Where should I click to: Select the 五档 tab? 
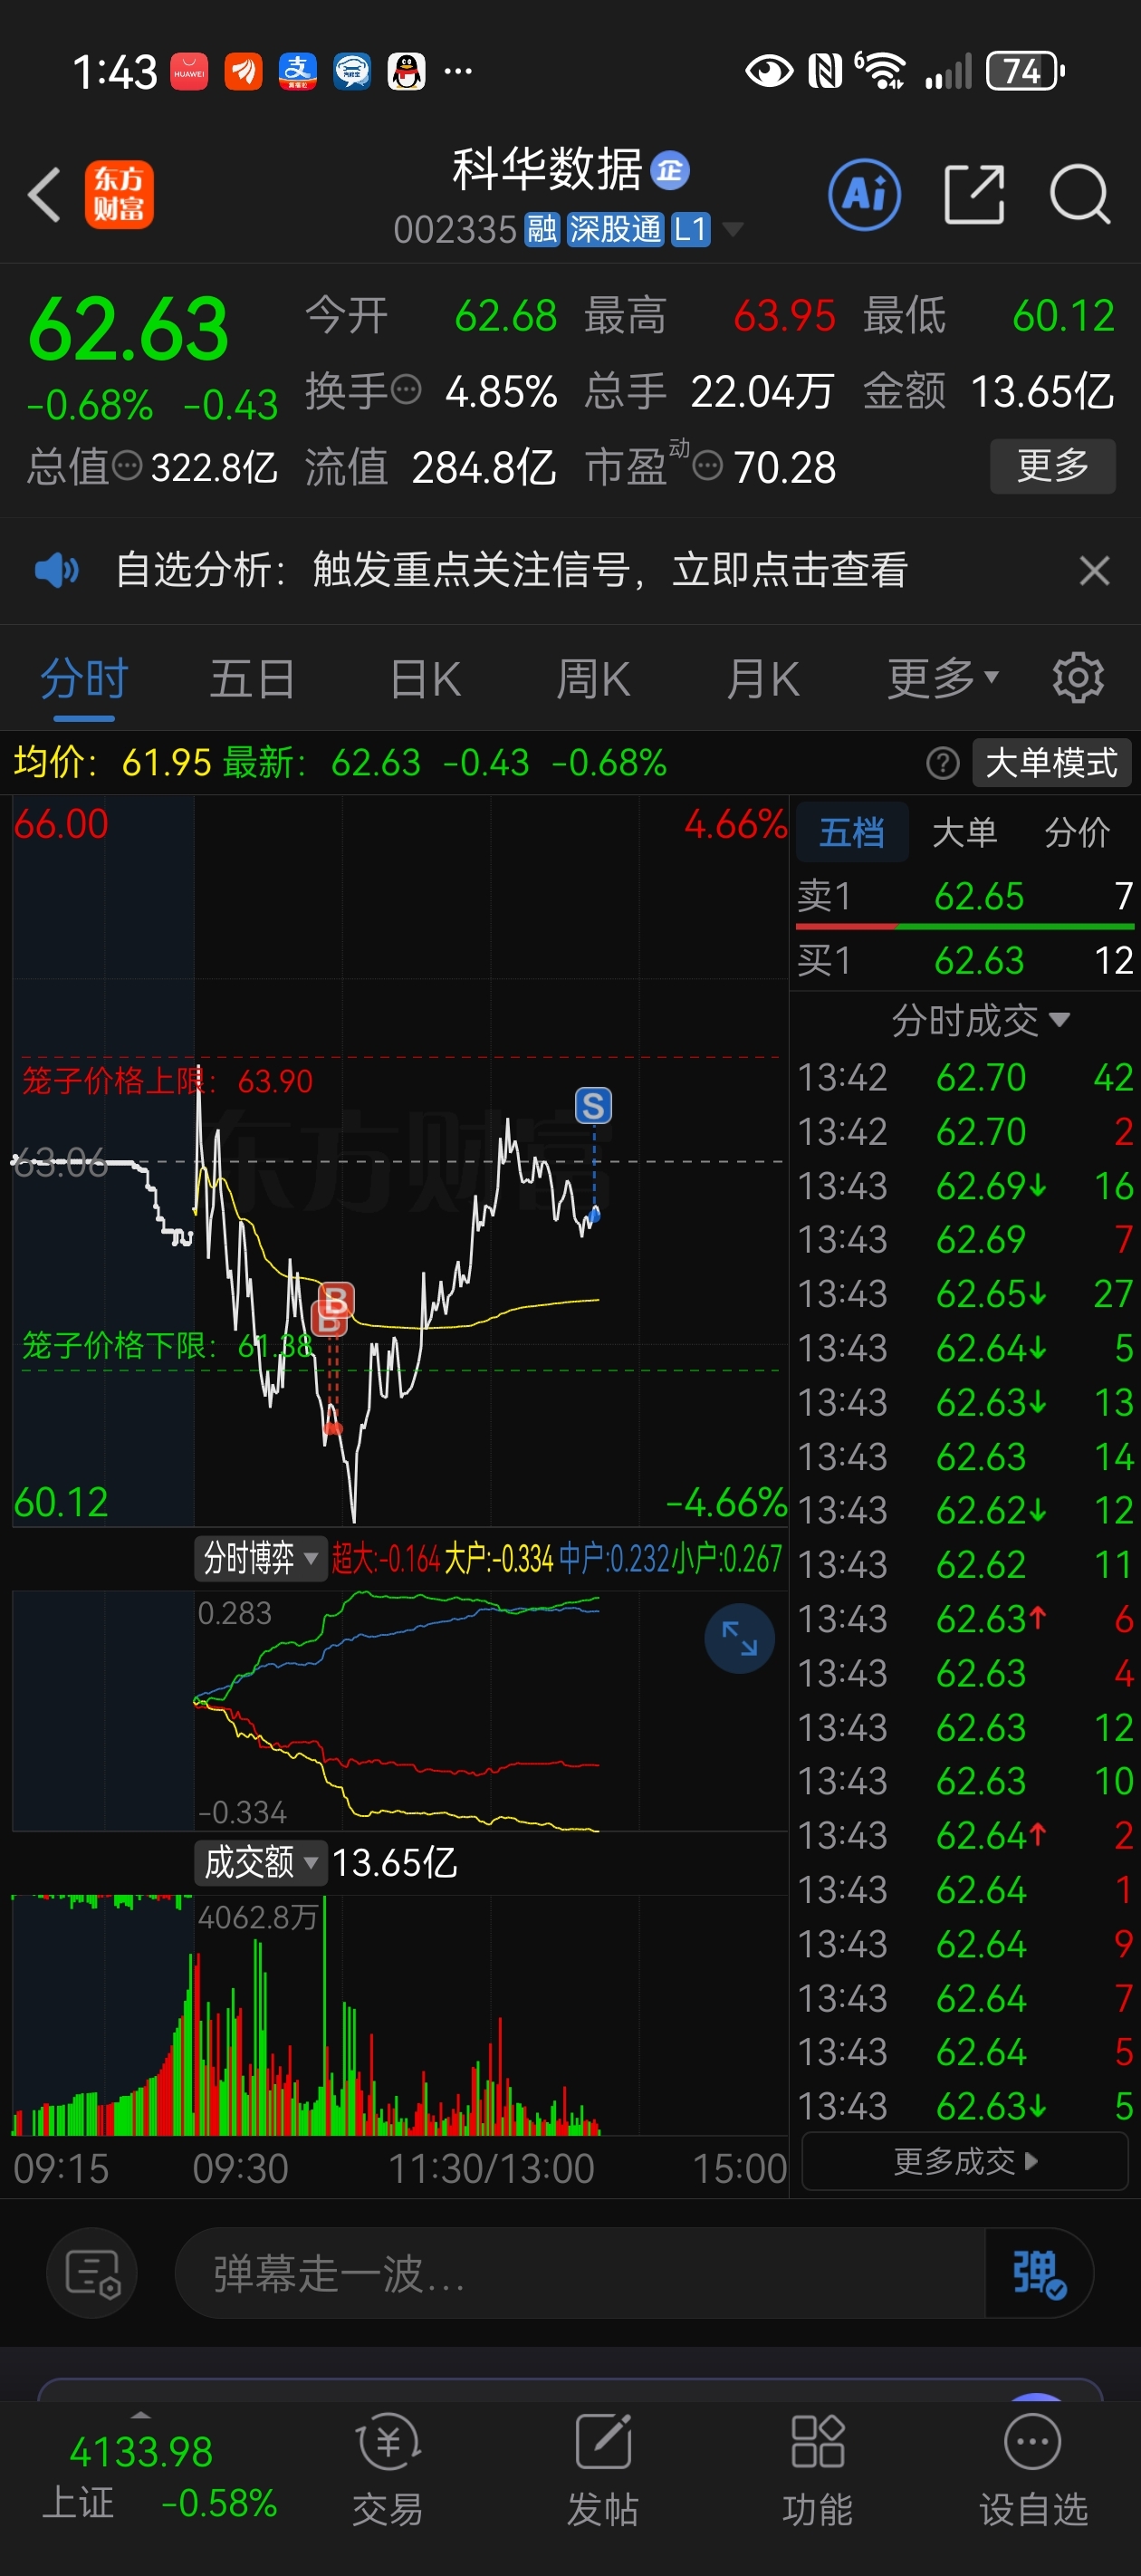(x=852, y=831)
